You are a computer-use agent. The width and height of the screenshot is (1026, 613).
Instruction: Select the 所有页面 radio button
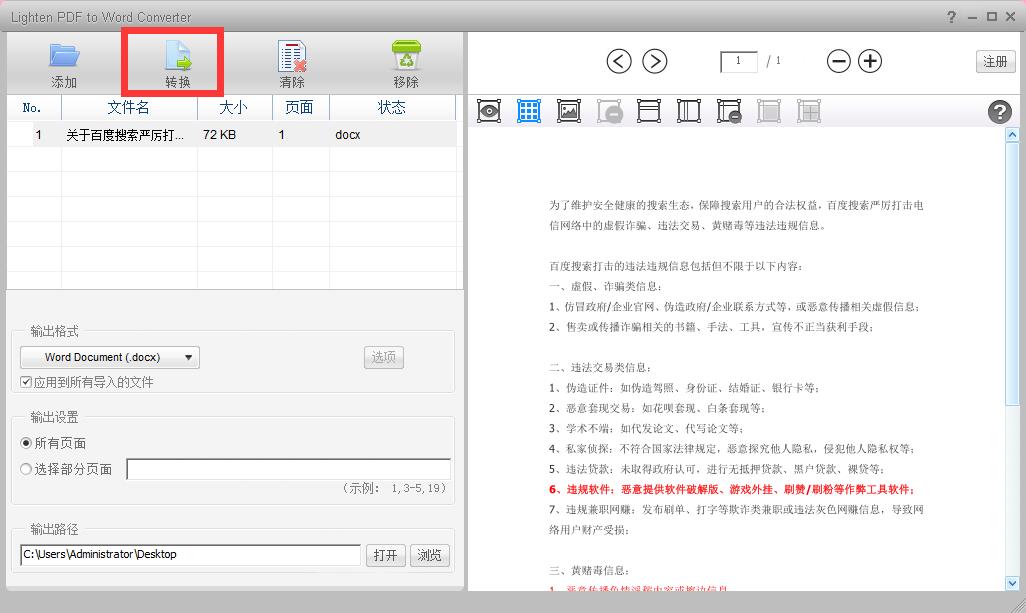tap(26, 443)
